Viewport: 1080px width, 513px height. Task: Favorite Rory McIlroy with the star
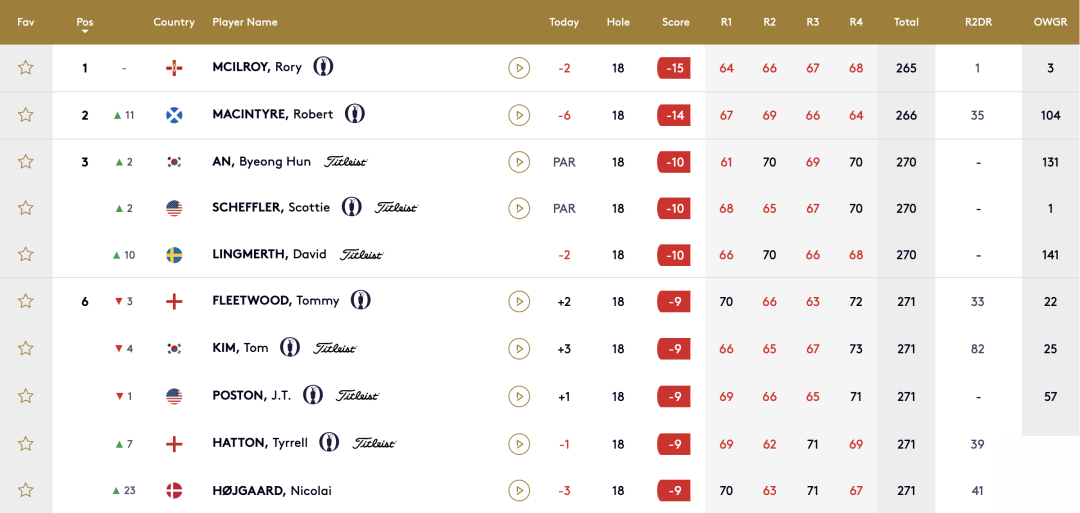26,68
